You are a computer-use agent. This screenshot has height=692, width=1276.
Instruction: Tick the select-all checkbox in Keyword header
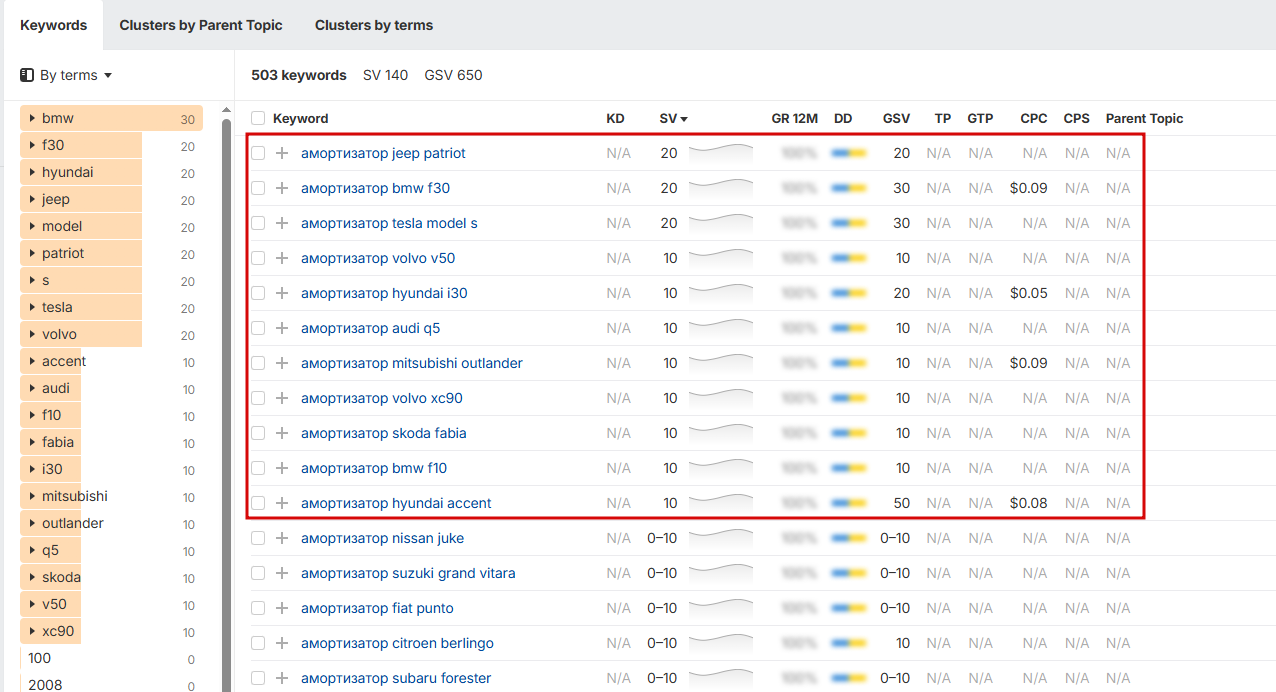coord(258,118)
